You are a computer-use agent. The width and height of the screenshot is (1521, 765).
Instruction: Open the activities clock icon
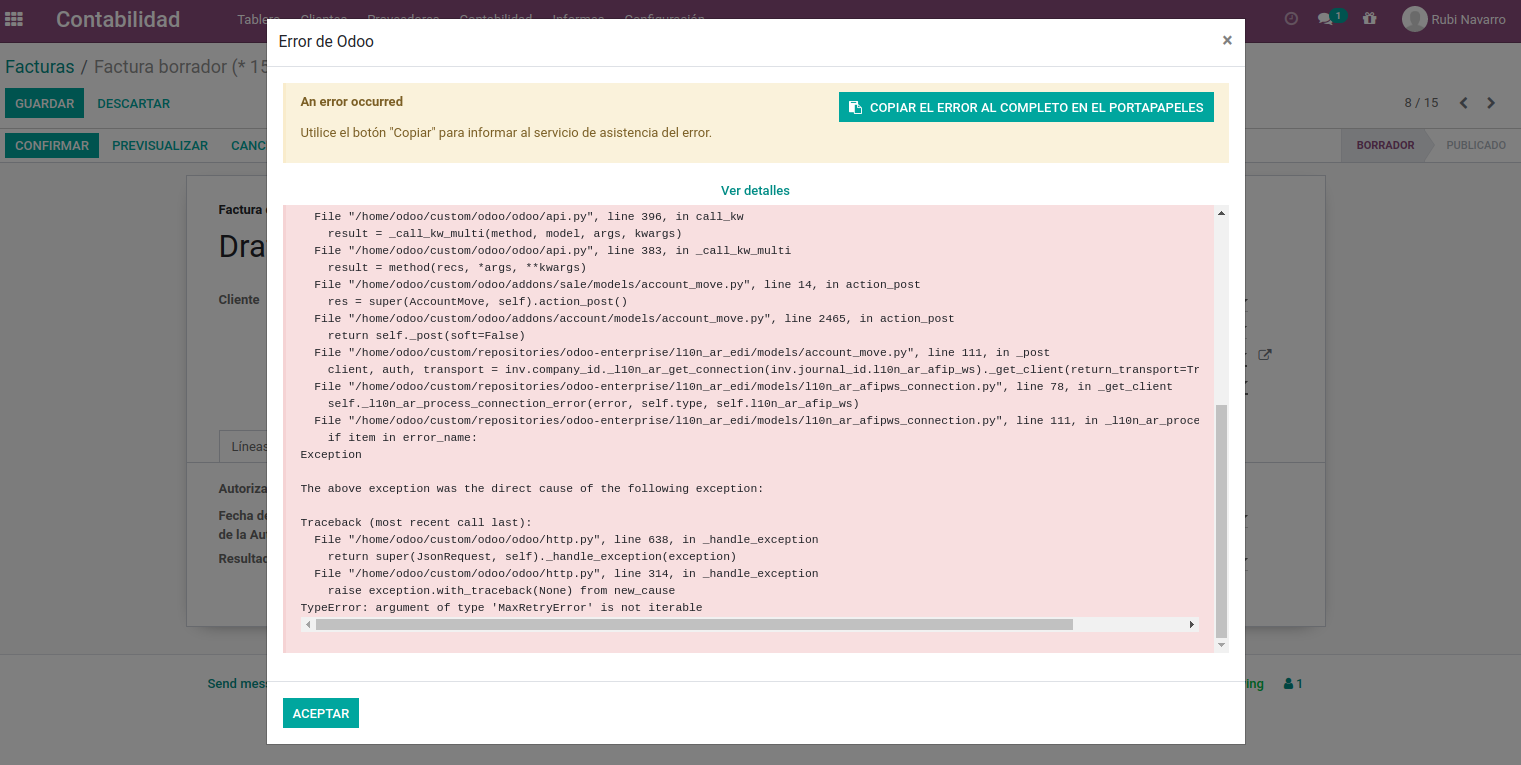(1291, 19)
